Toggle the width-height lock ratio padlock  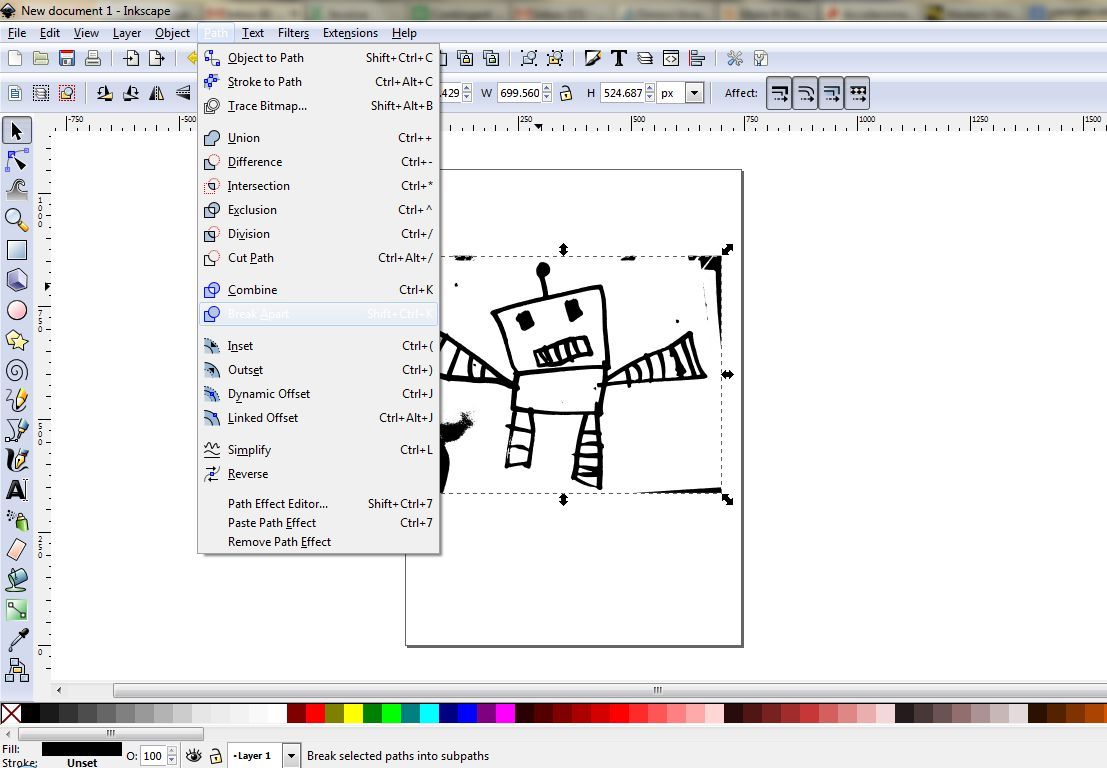click(x=566, y=93)
